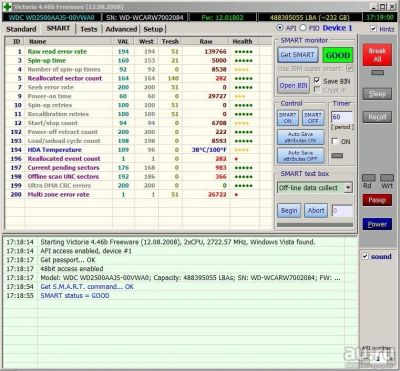Viewport: 400px width, 371px height.
Task: Click the Load/unload cycle count row
Action: [138, 141]
